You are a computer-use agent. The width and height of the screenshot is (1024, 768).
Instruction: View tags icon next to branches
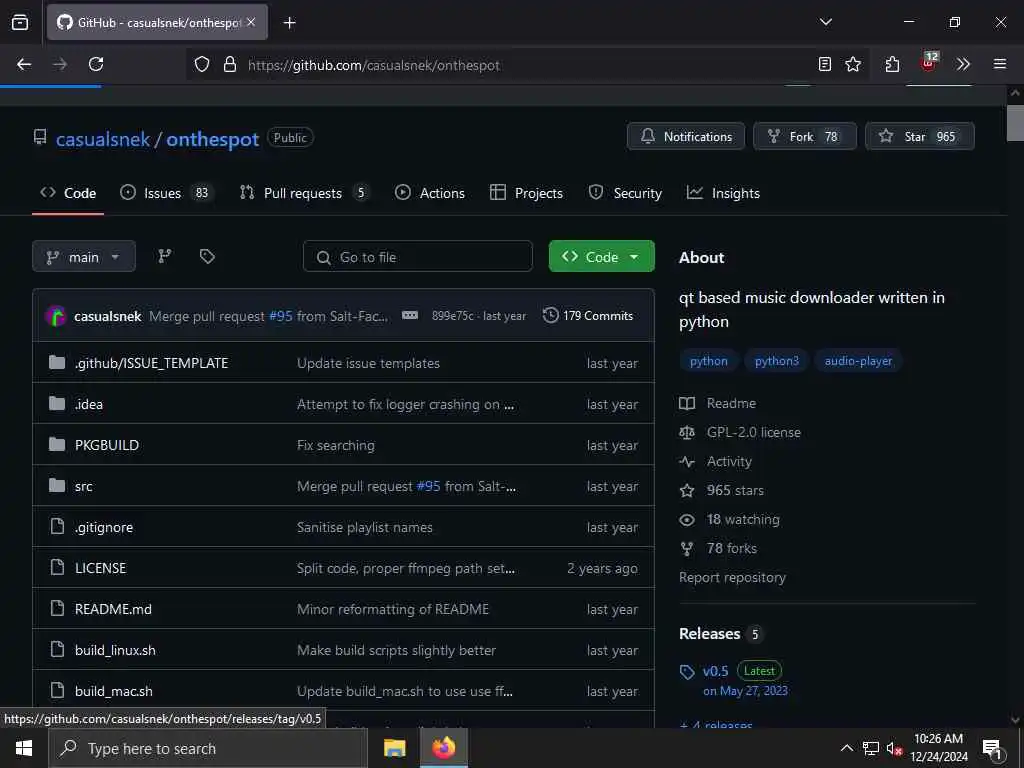[x=207, y=257]
